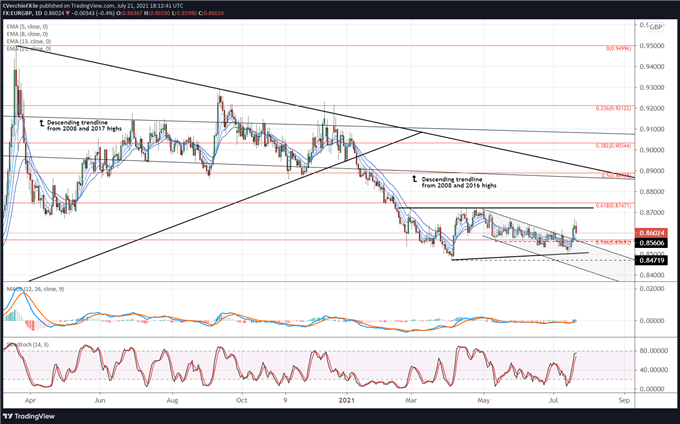Image resolution: width=680 pixels, height=424 pixels.
Task: Click the Mar label on time axis
Action: 411,400
